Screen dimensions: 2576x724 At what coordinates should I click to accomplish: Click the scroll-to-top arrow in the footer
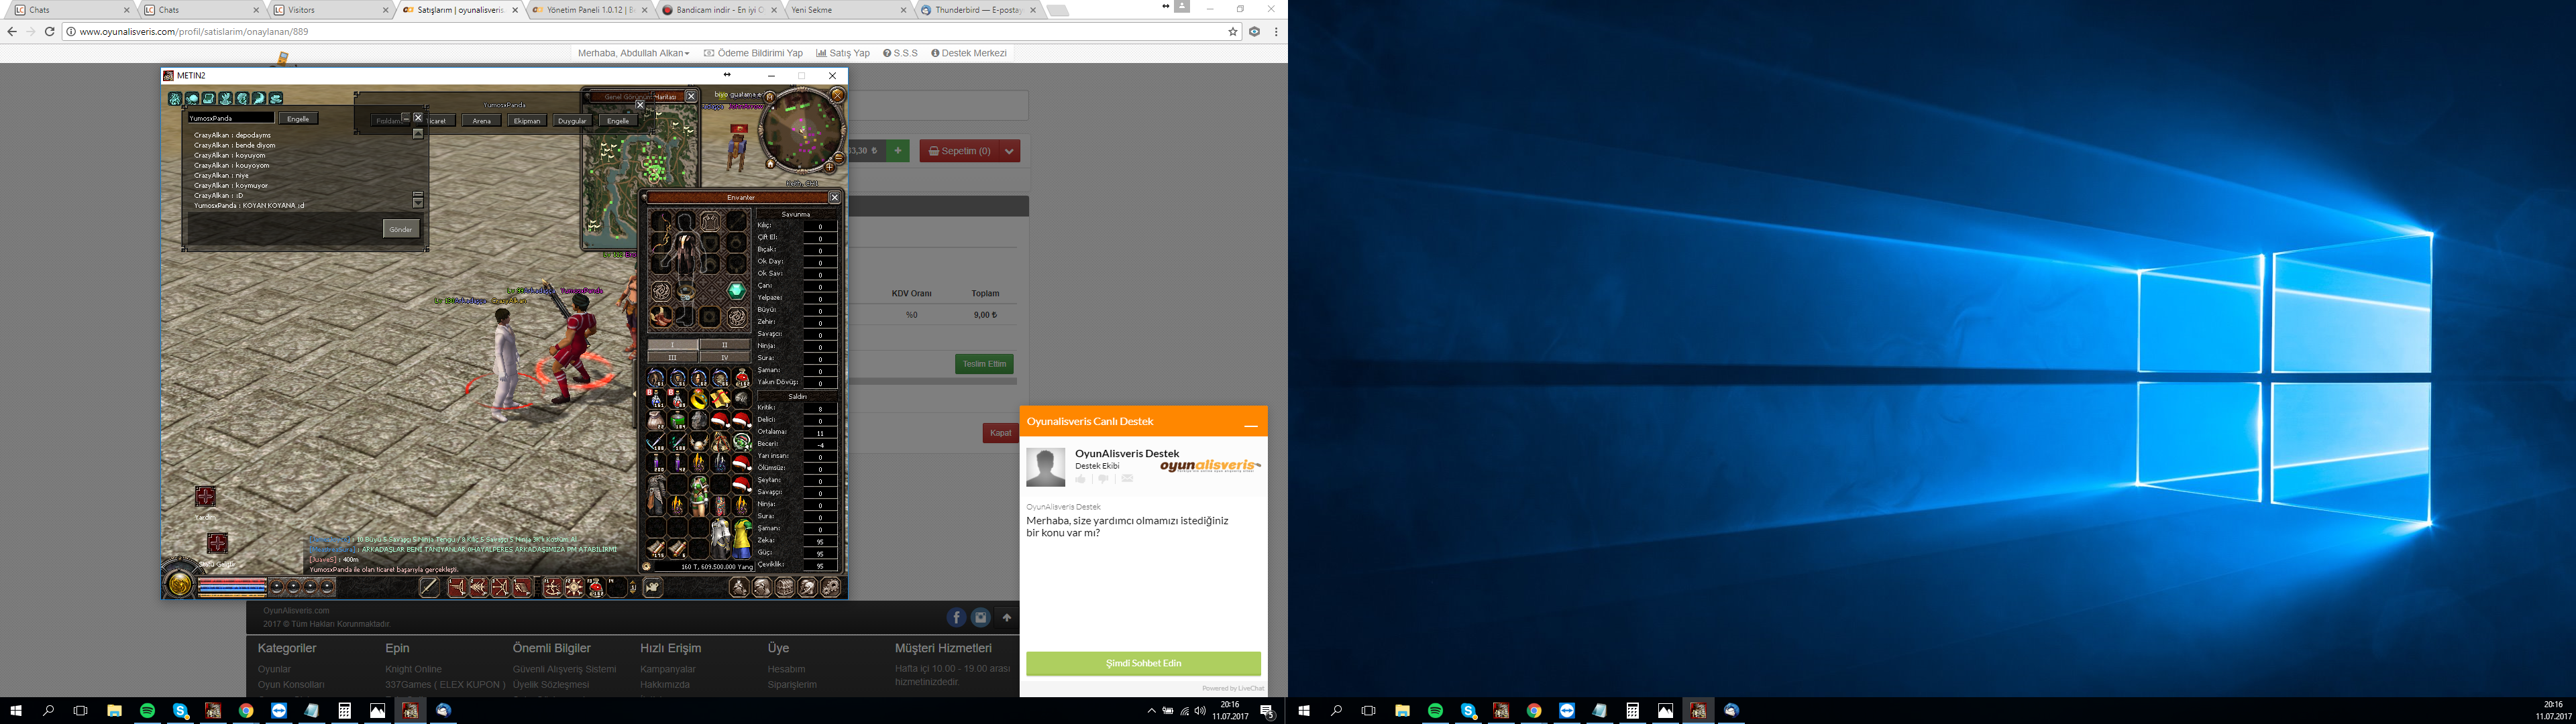pos(1007,618)
